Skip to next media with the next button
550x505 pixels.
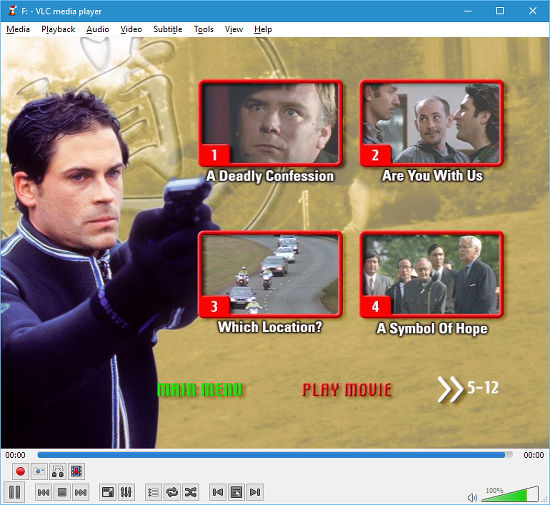point(81,492)
